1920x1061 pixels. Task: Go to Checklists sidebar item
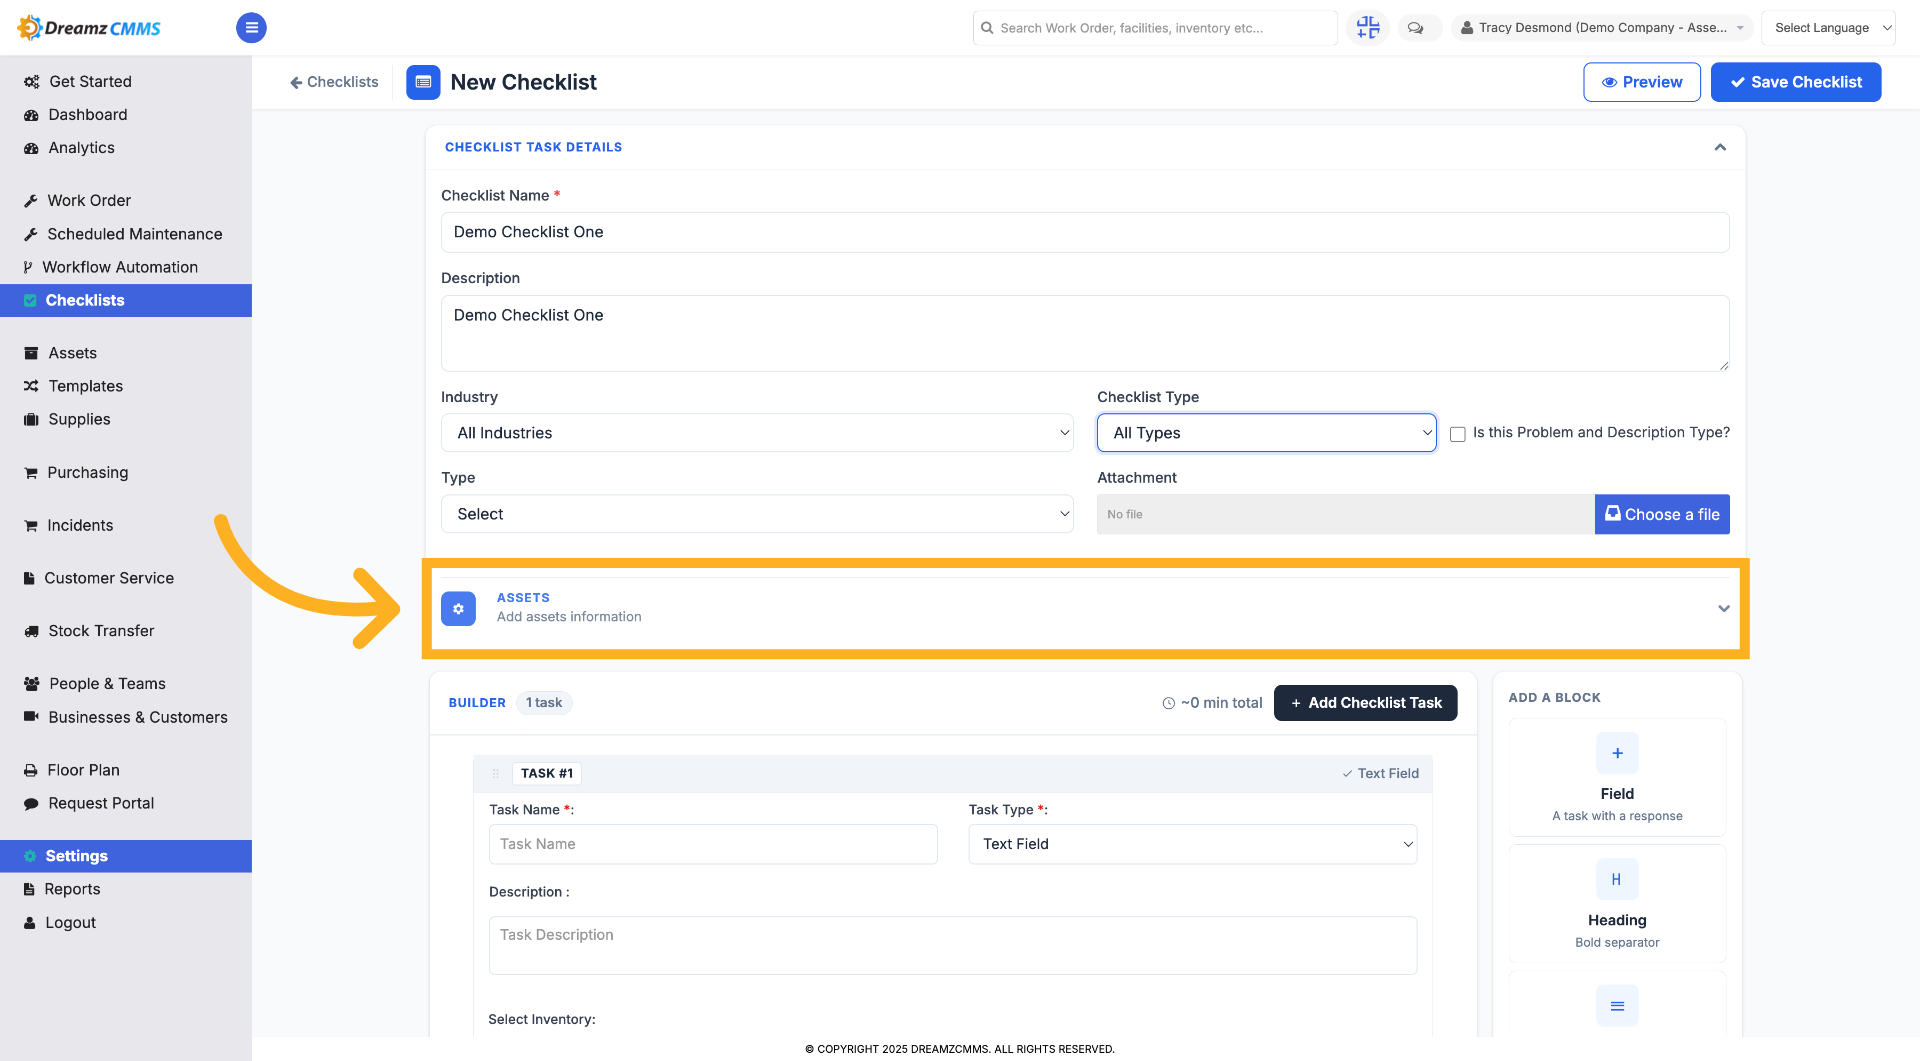pyautogui.click(x=126, y=300)
